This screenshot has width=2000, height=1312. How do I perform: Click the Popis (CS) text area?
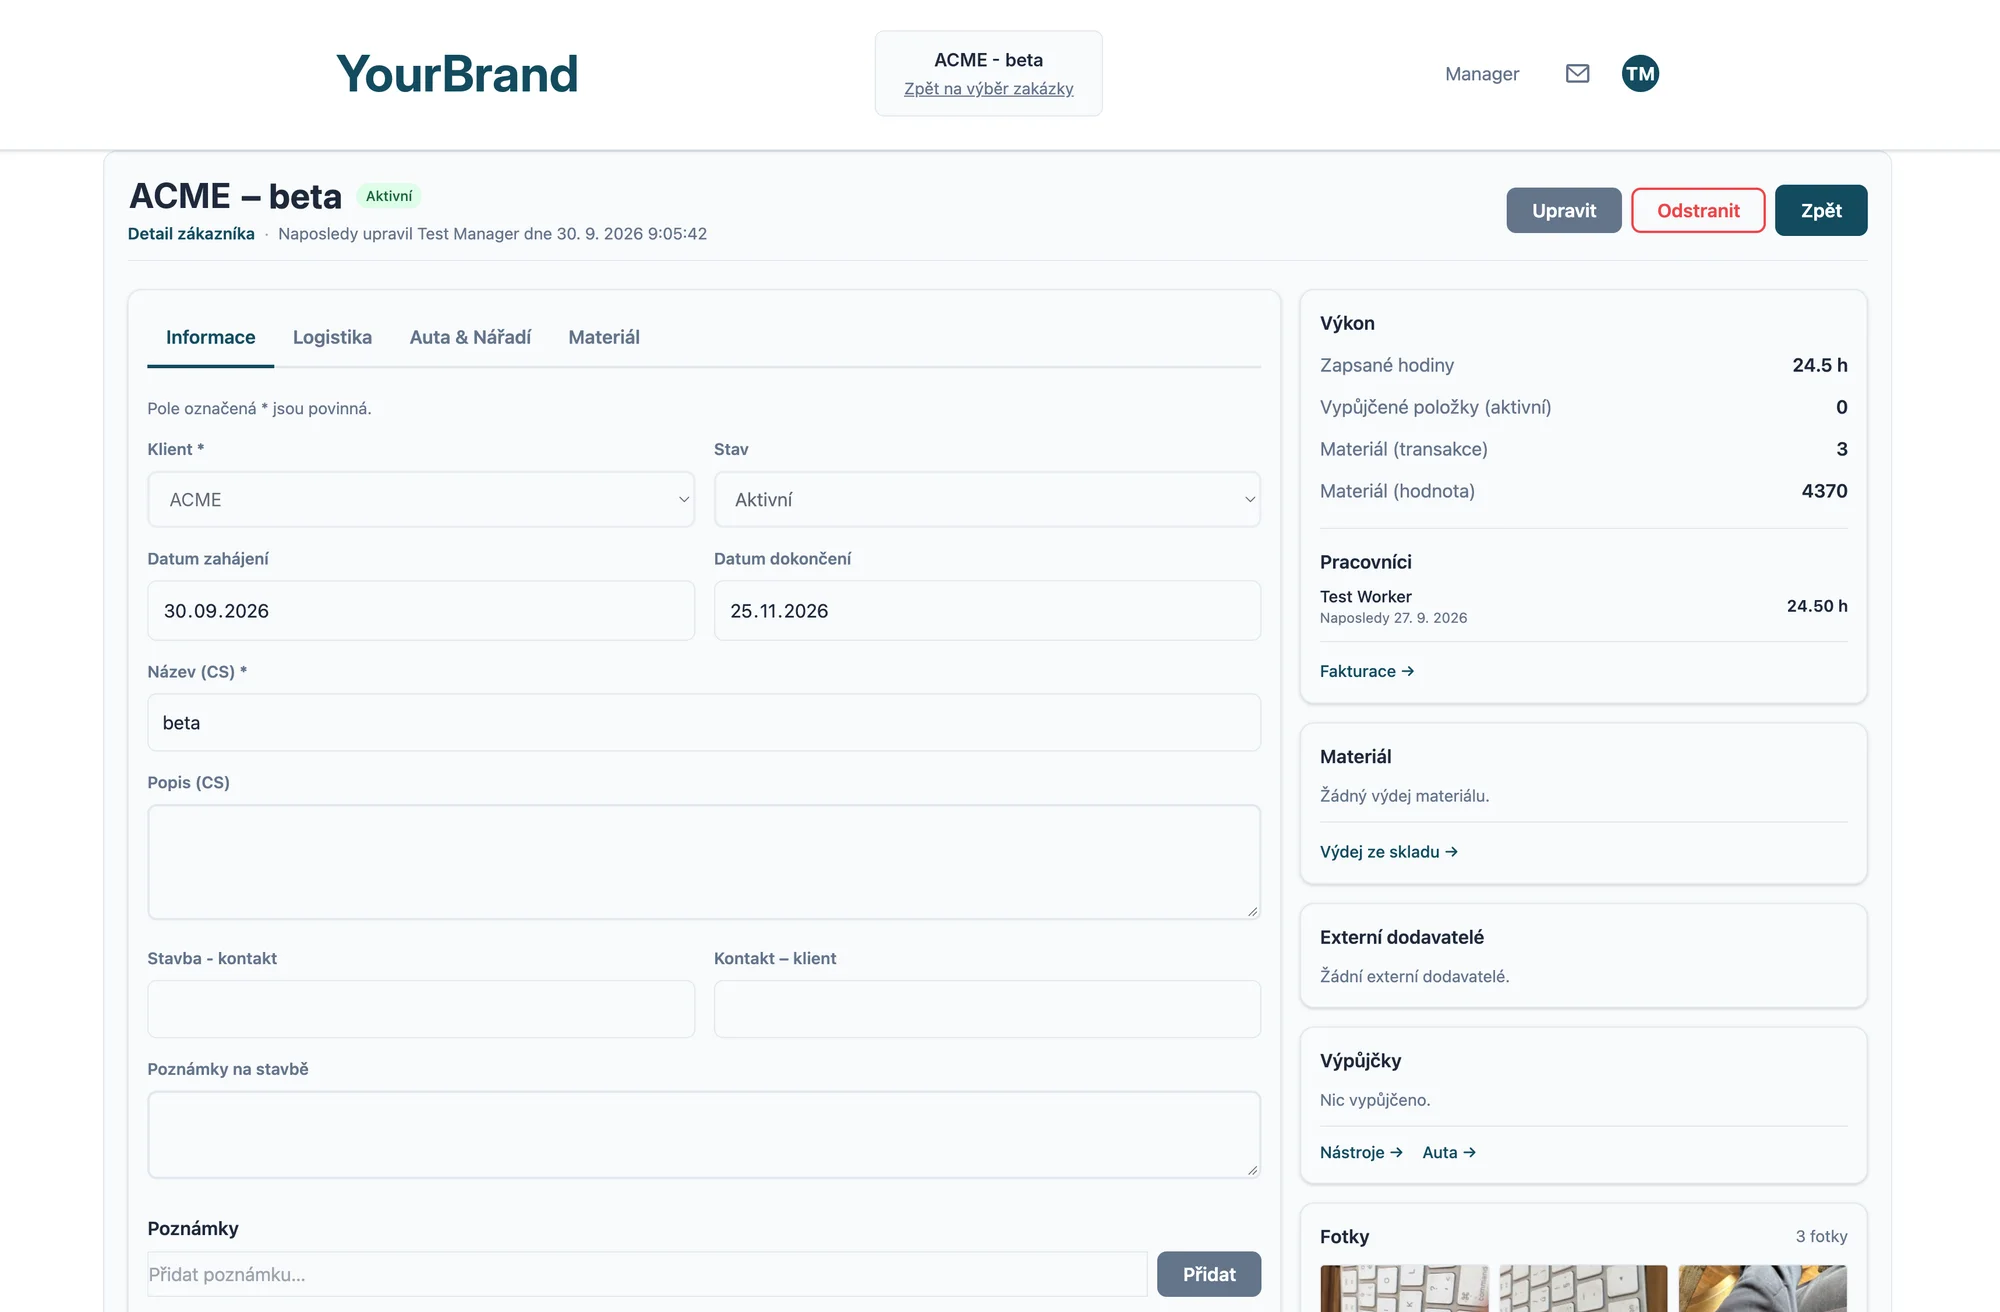(704, 862)
